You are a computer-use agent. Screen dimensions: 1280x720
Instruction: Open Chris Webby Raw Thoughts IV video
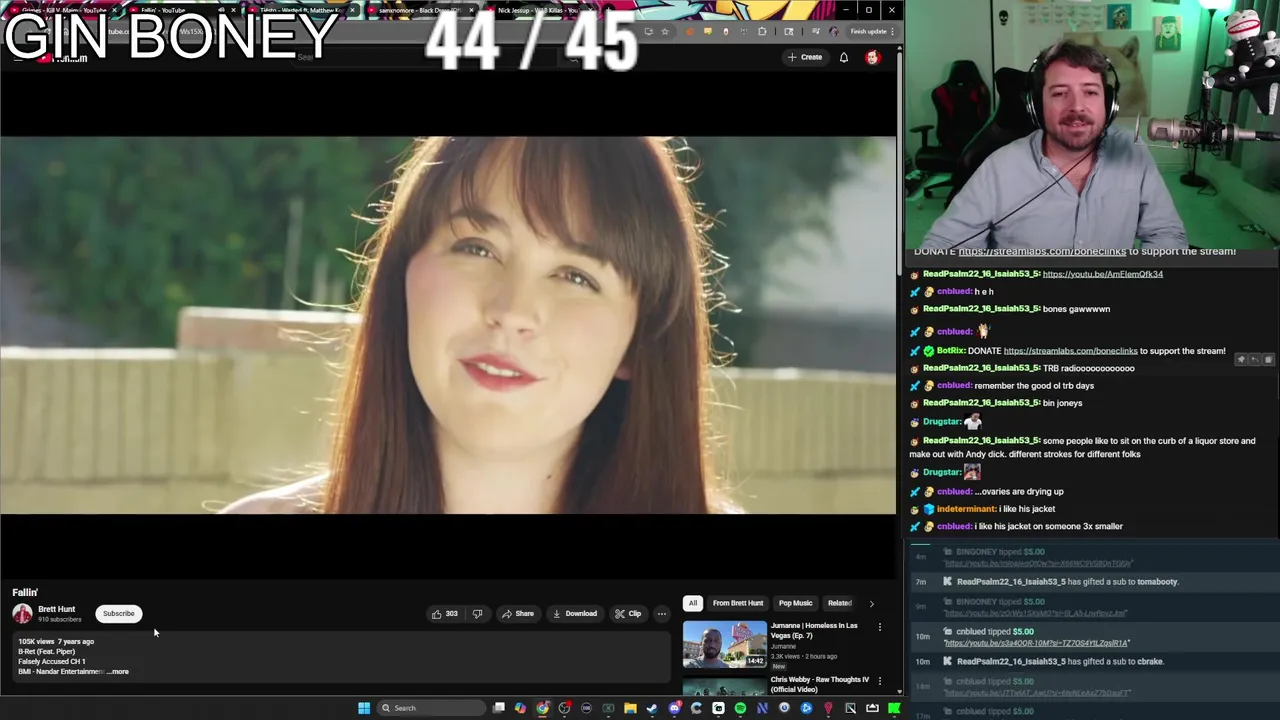point(820,684)
